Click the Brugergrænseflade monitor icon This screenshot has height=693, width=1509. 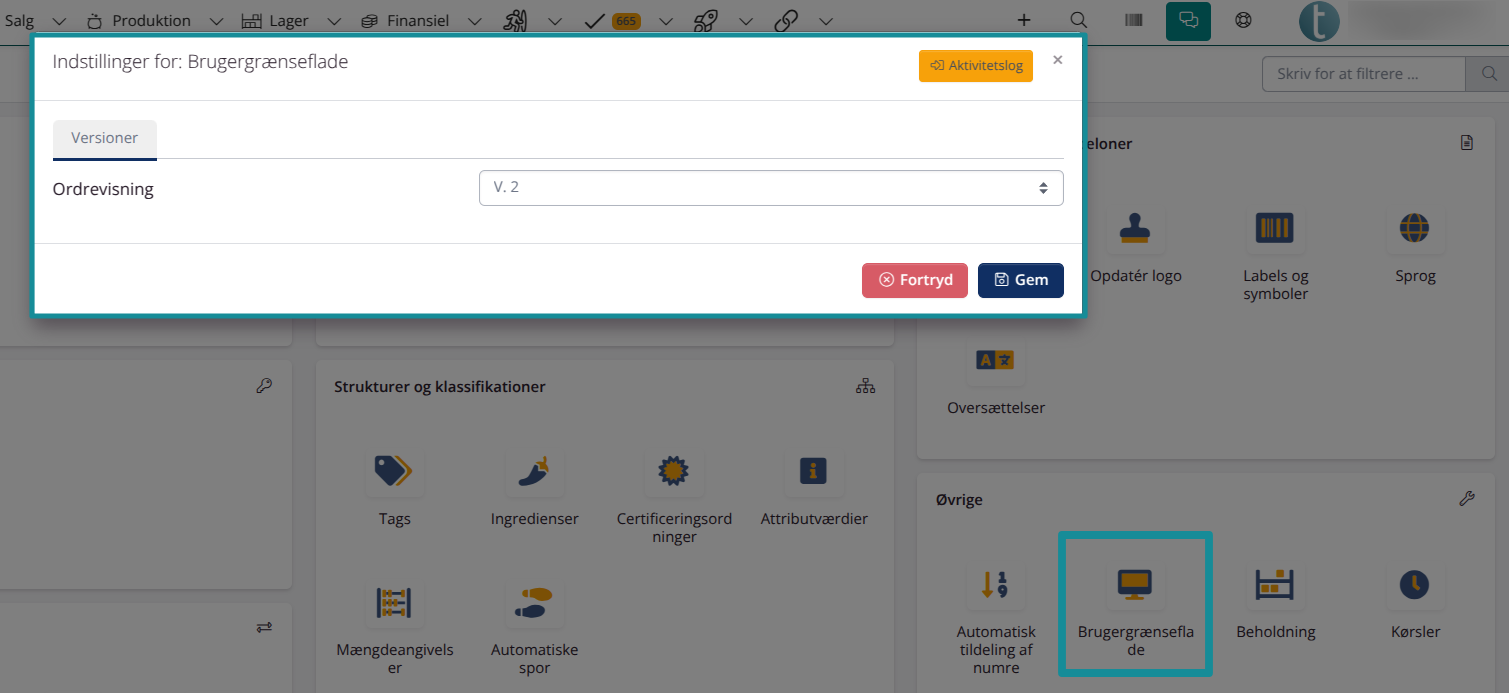tap(1135, 584)
